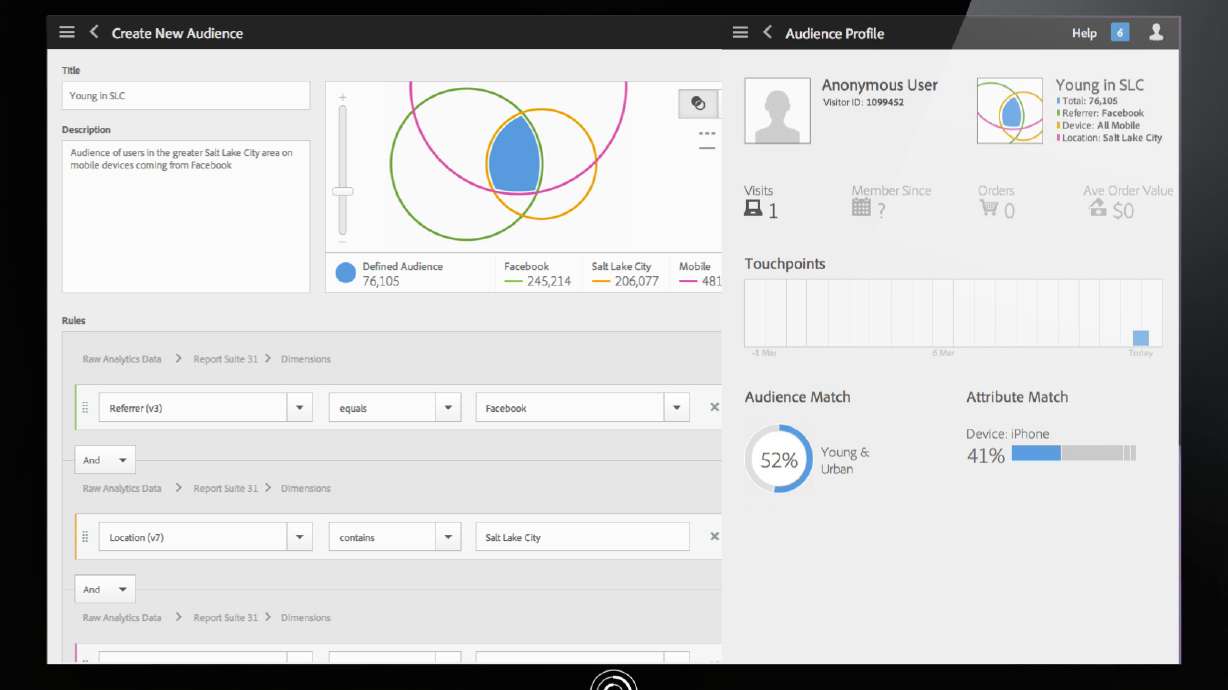Click the Device: iPhone match bar

[1074, 453]
